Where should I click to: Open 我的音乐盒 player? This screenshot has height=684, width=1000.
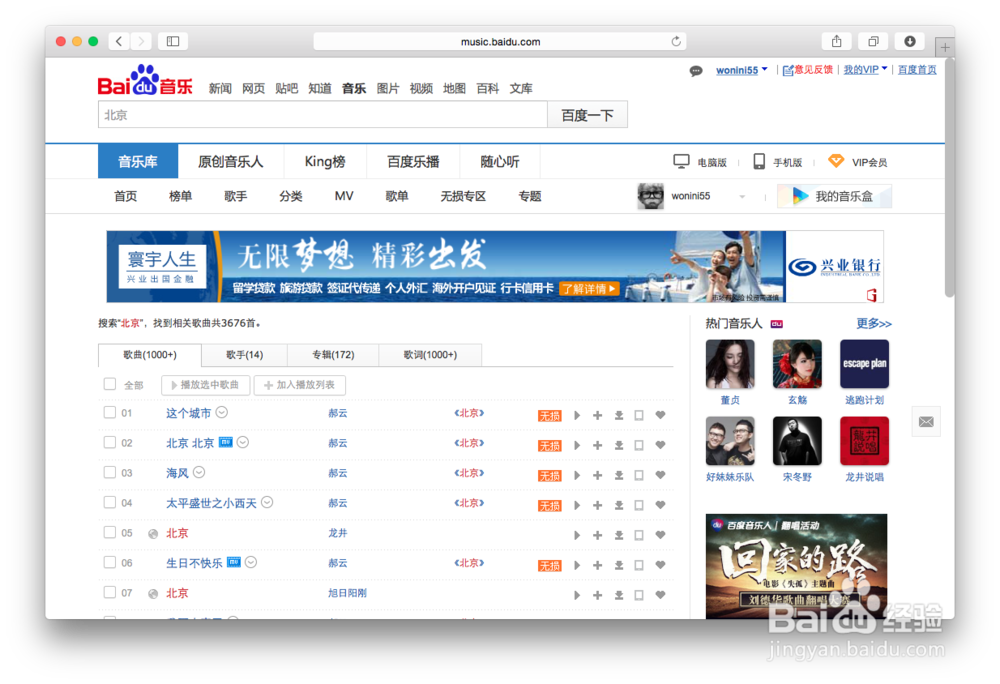pyautogui.click(x=834, y=196)
